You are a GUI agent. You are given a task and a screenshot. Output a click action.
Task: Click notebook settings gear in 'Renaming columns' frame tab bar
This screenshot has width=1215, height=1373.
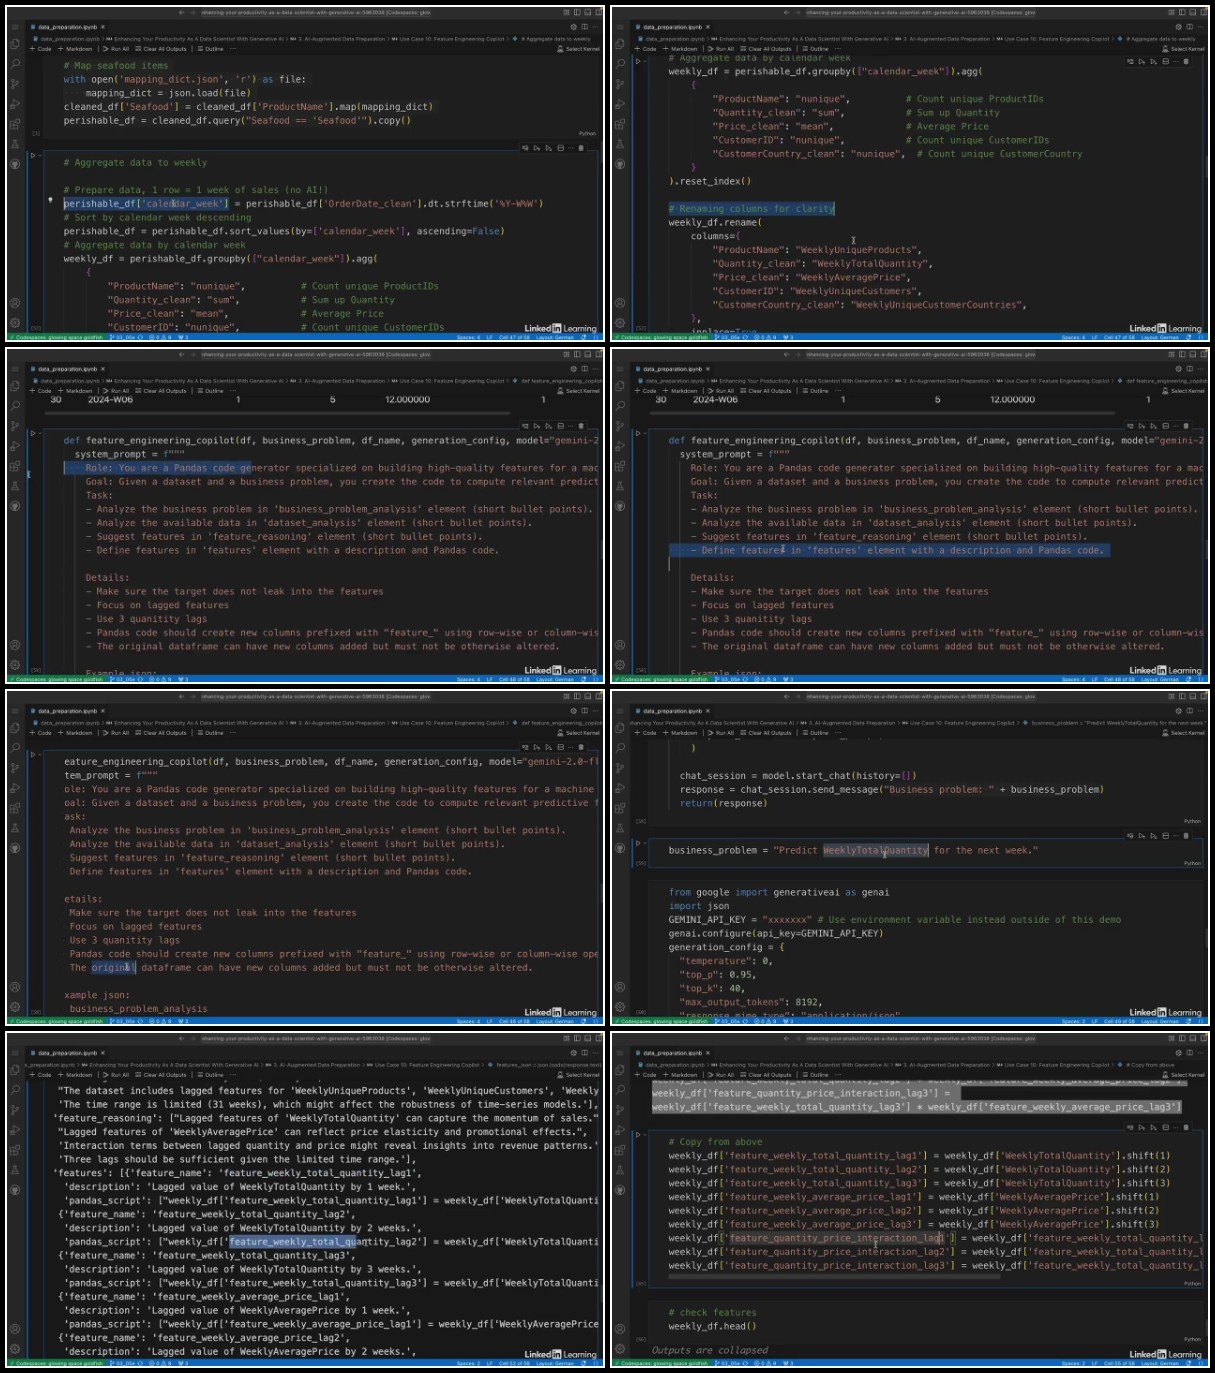click(1178, 27)
